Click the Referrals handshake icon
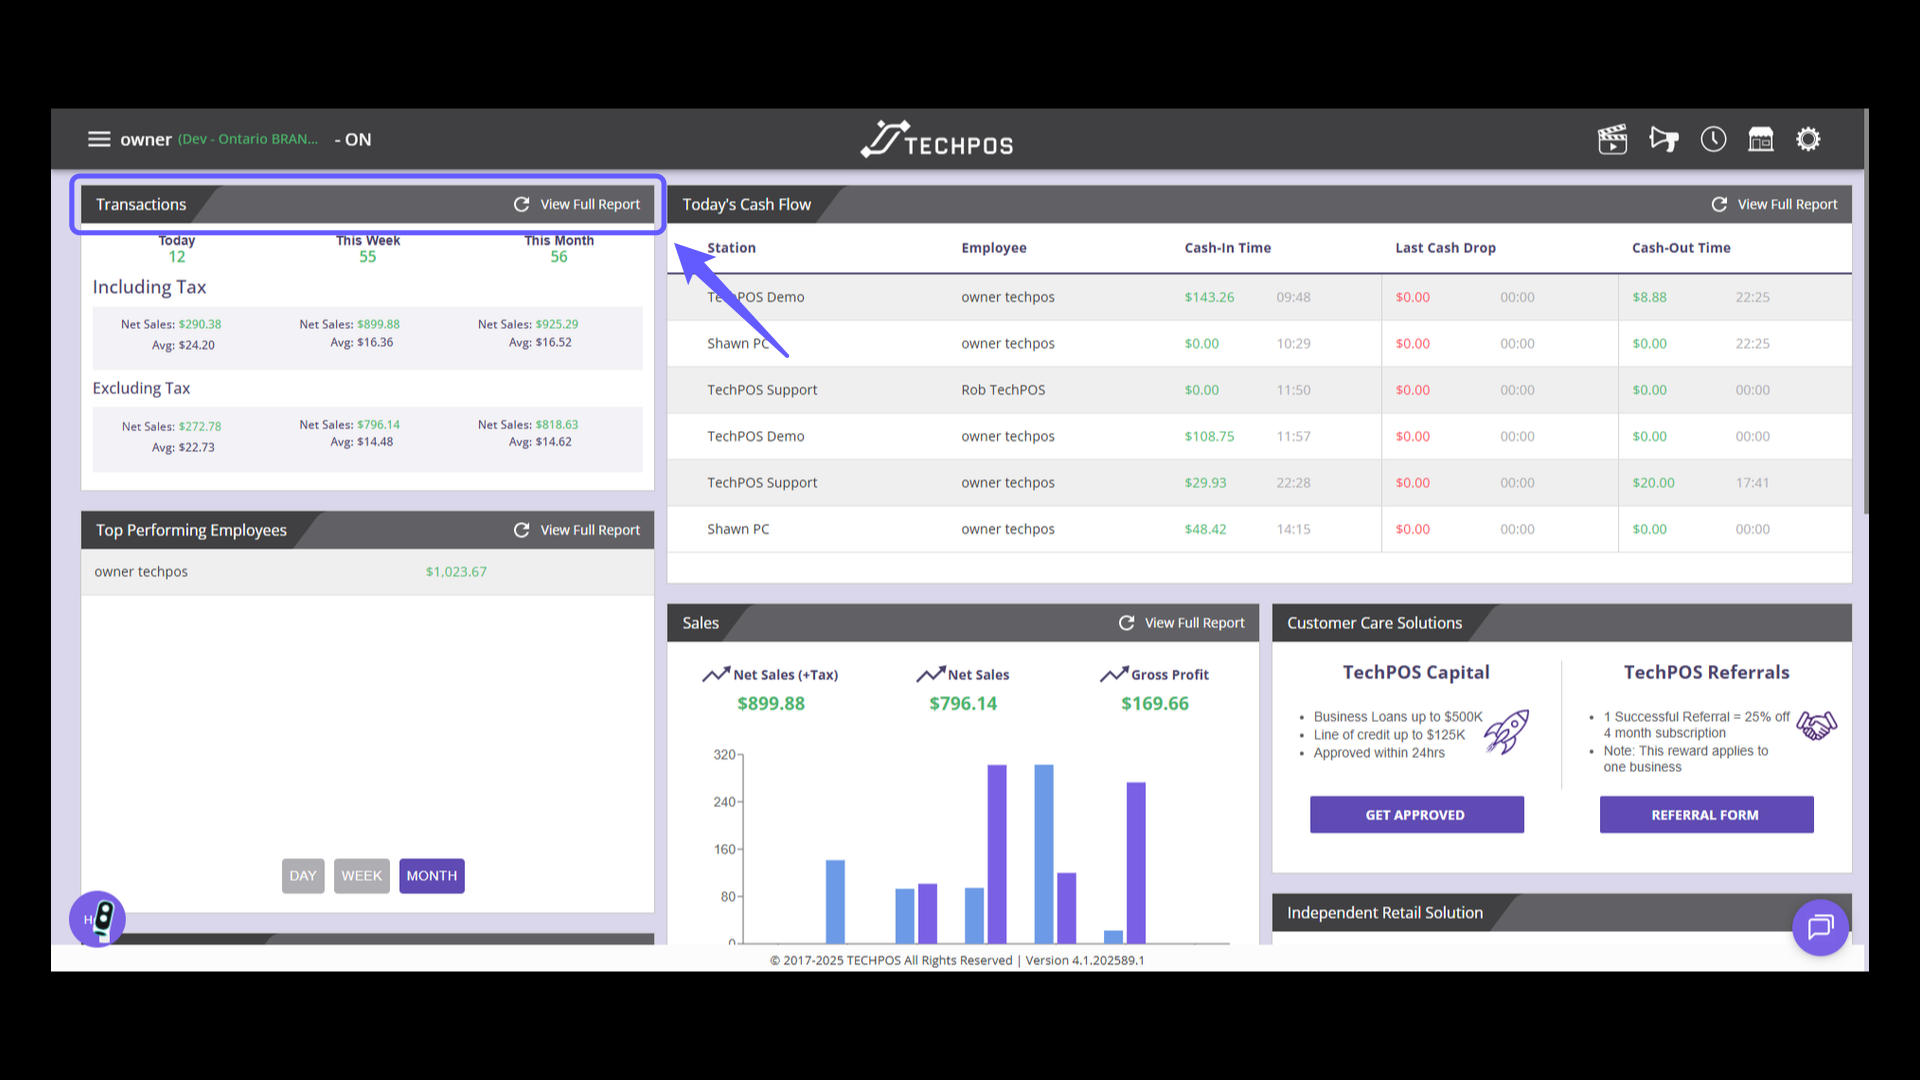The height and width of the screenshot is (1080, 1920). 1816,725
